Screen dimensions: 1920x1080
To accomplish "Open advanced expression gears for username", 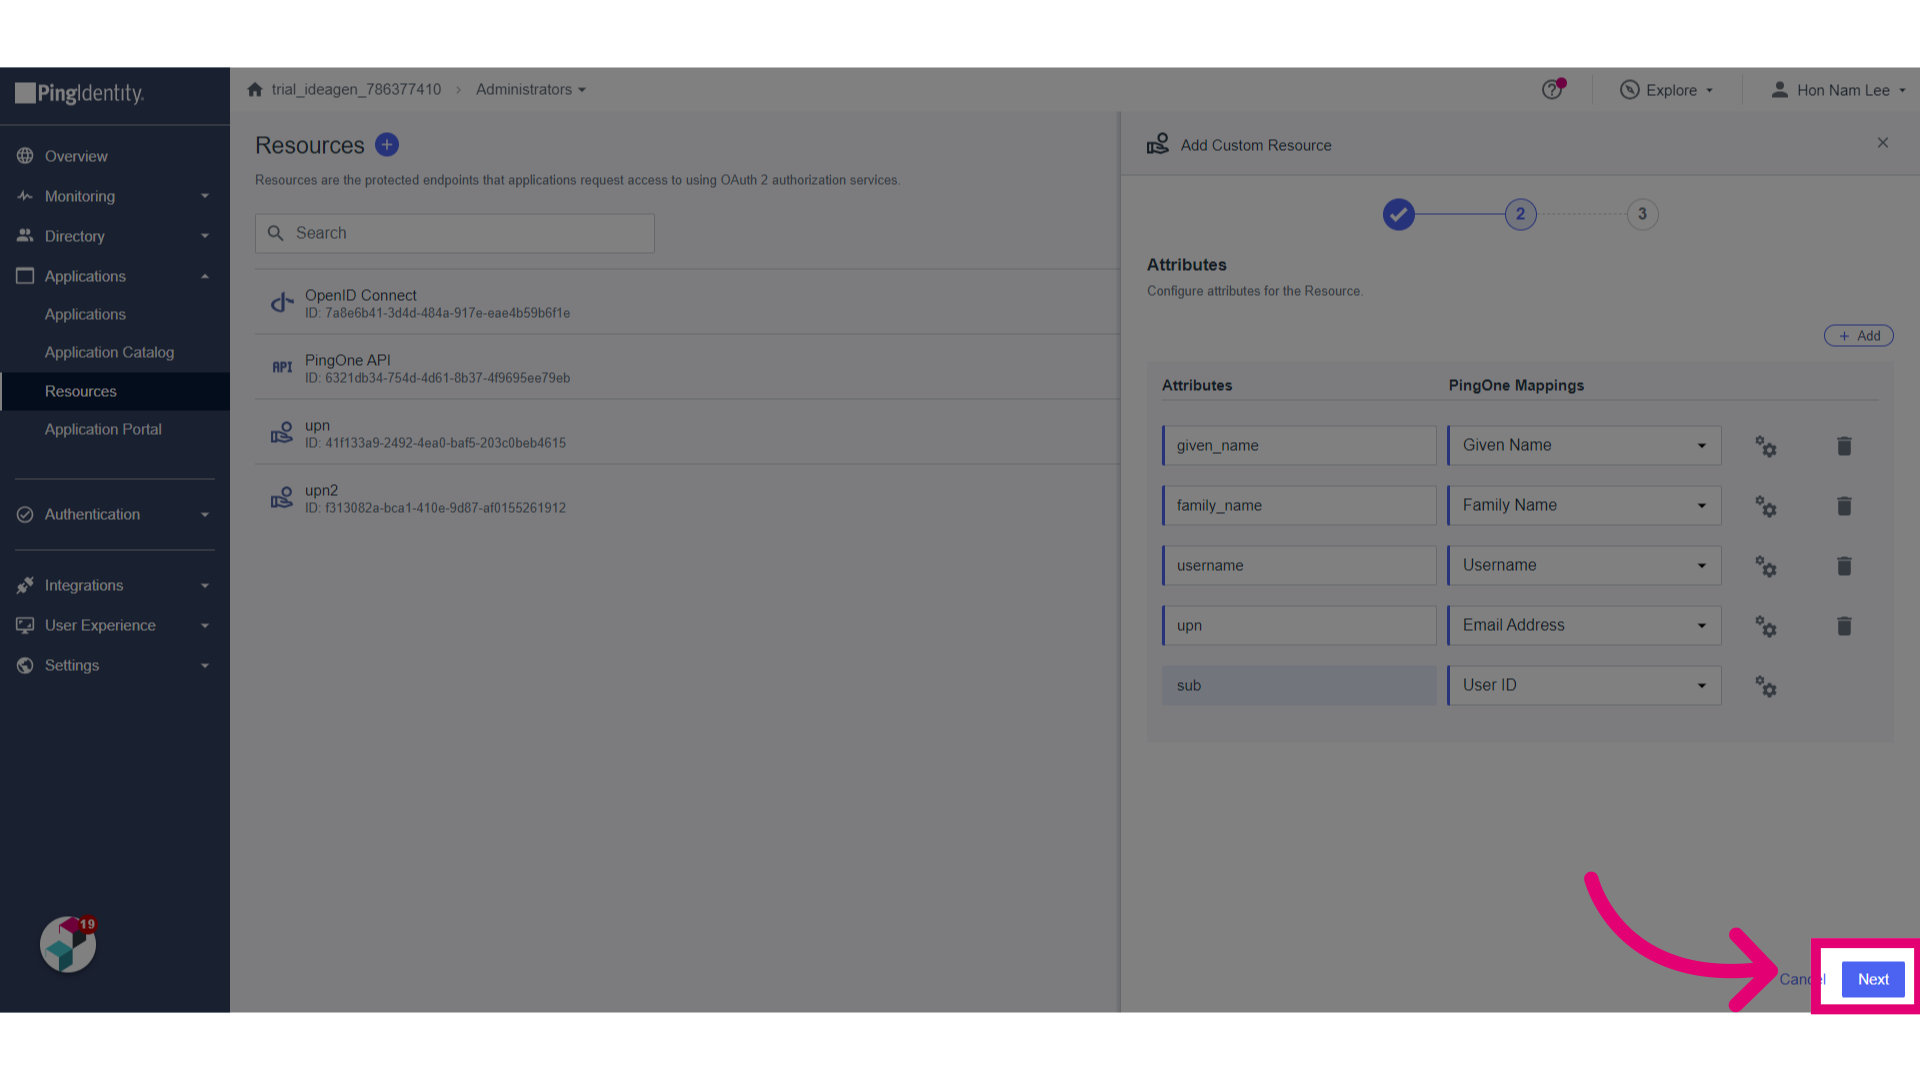I will tap(1766, 566).
